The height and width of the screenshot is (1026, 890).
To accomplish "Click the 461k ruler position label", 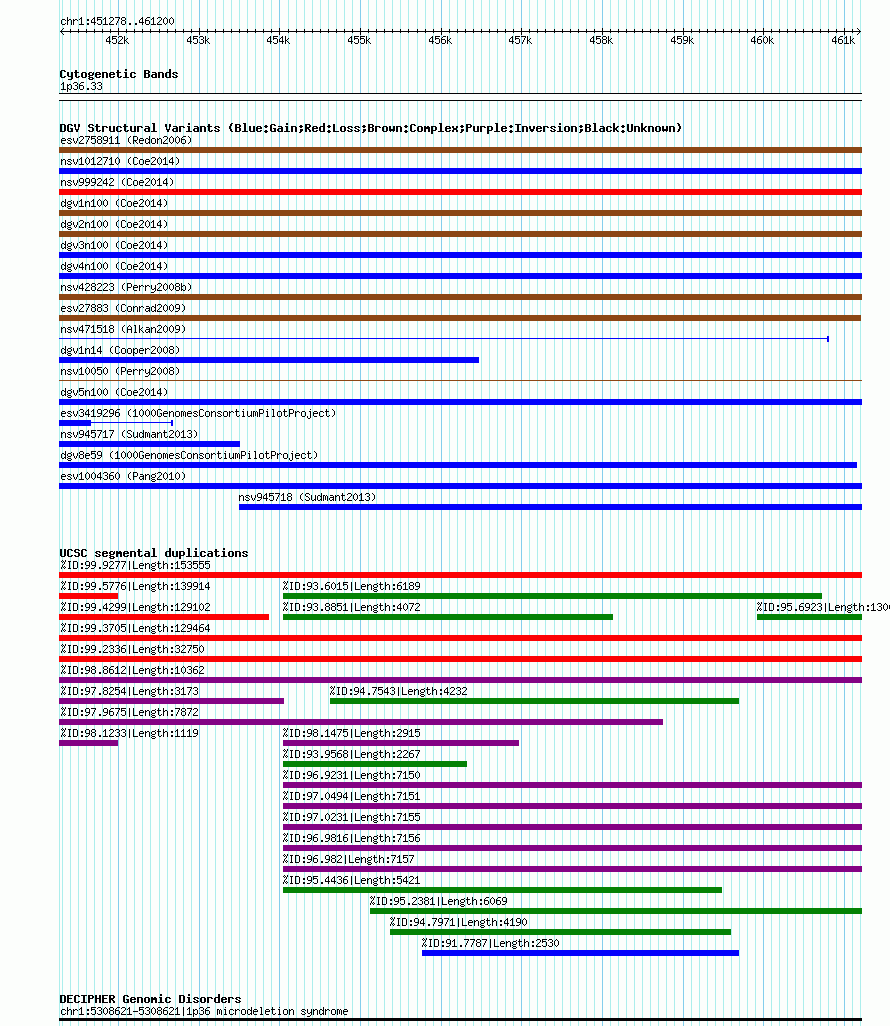I will [x=843, y=41].
